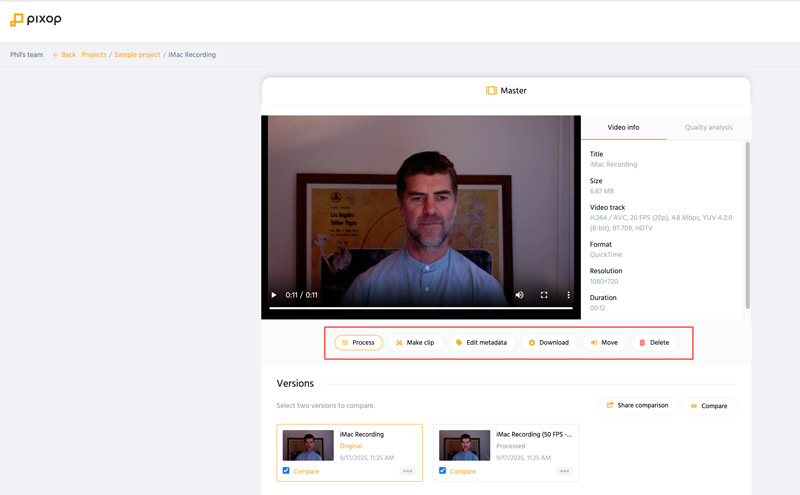The image size is (800, 495).
Task: Go to Sample project breadcrumb link
Action: click(137, 55)
